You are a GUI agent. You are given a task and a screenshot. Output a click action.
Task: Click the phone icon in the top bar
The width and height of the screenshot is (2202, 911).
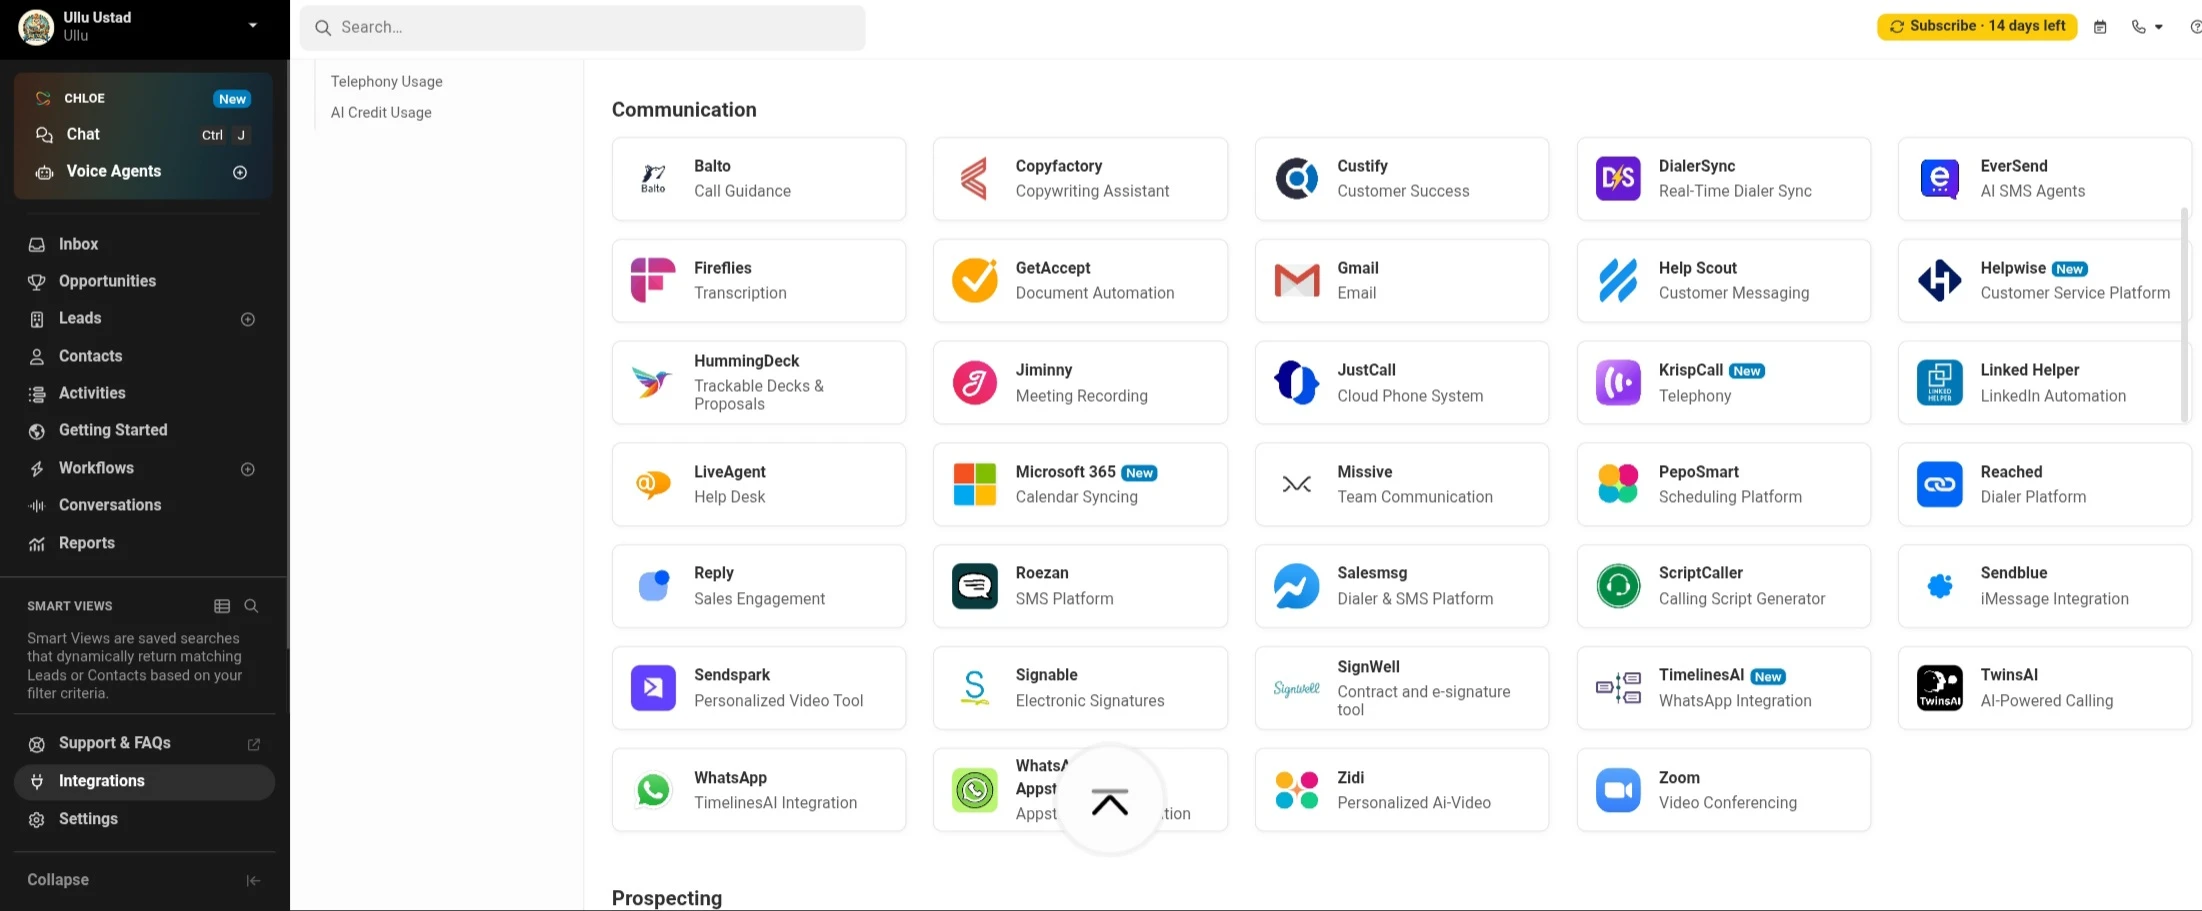coord(2138,27)
